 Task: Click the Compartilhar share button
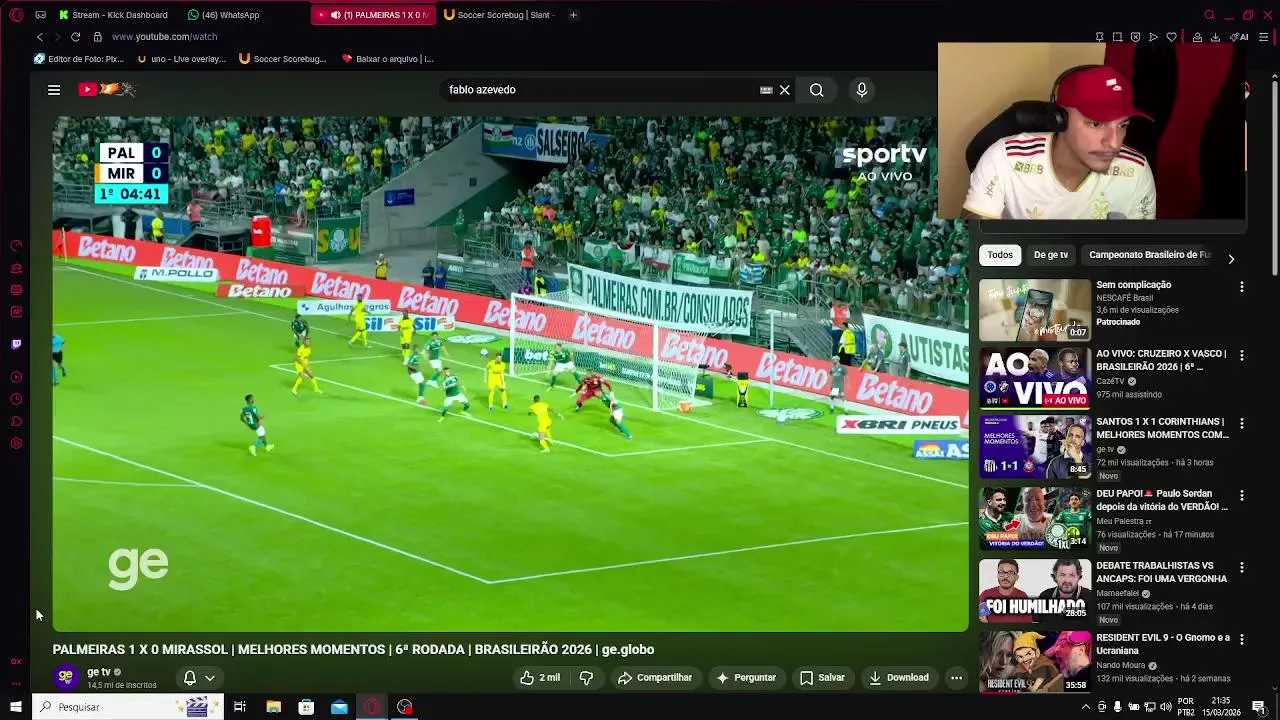click(655, 678)
